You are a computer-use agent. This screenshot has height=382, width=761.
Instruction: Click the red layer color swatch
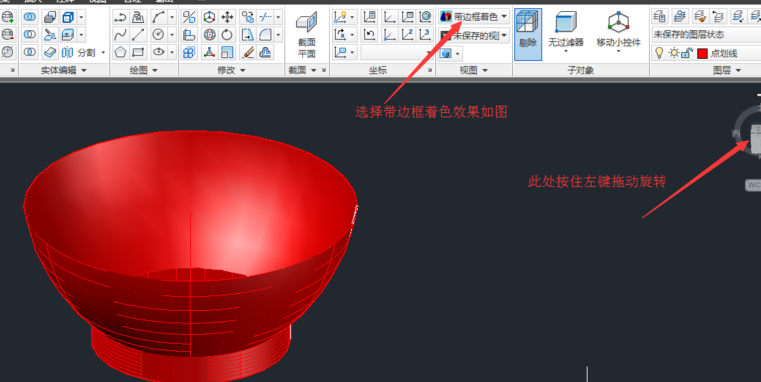click(702, 53)
